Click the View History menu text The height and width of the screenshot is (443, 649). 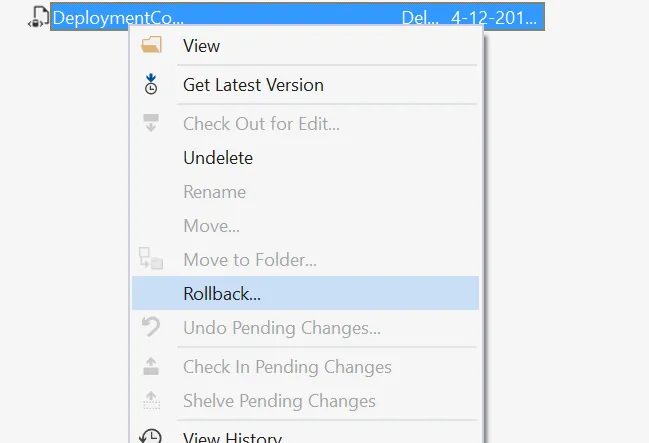pyautogui.click(x=232, y=437)
